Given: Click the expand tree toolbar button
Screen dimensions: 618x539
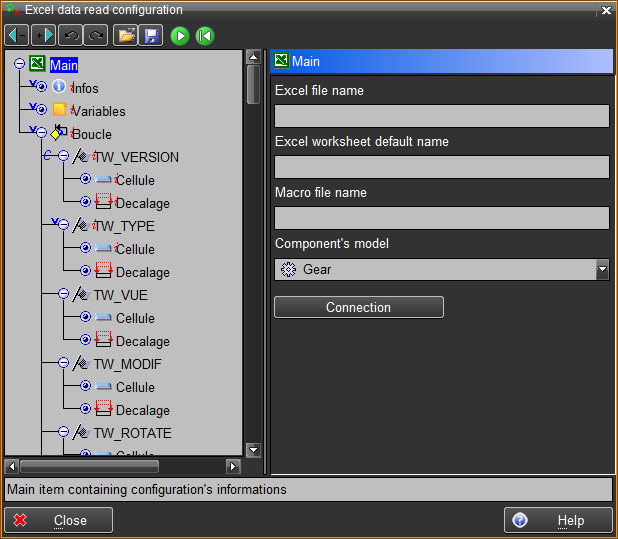Looking at the screenshot, I should tap(43, 35).
